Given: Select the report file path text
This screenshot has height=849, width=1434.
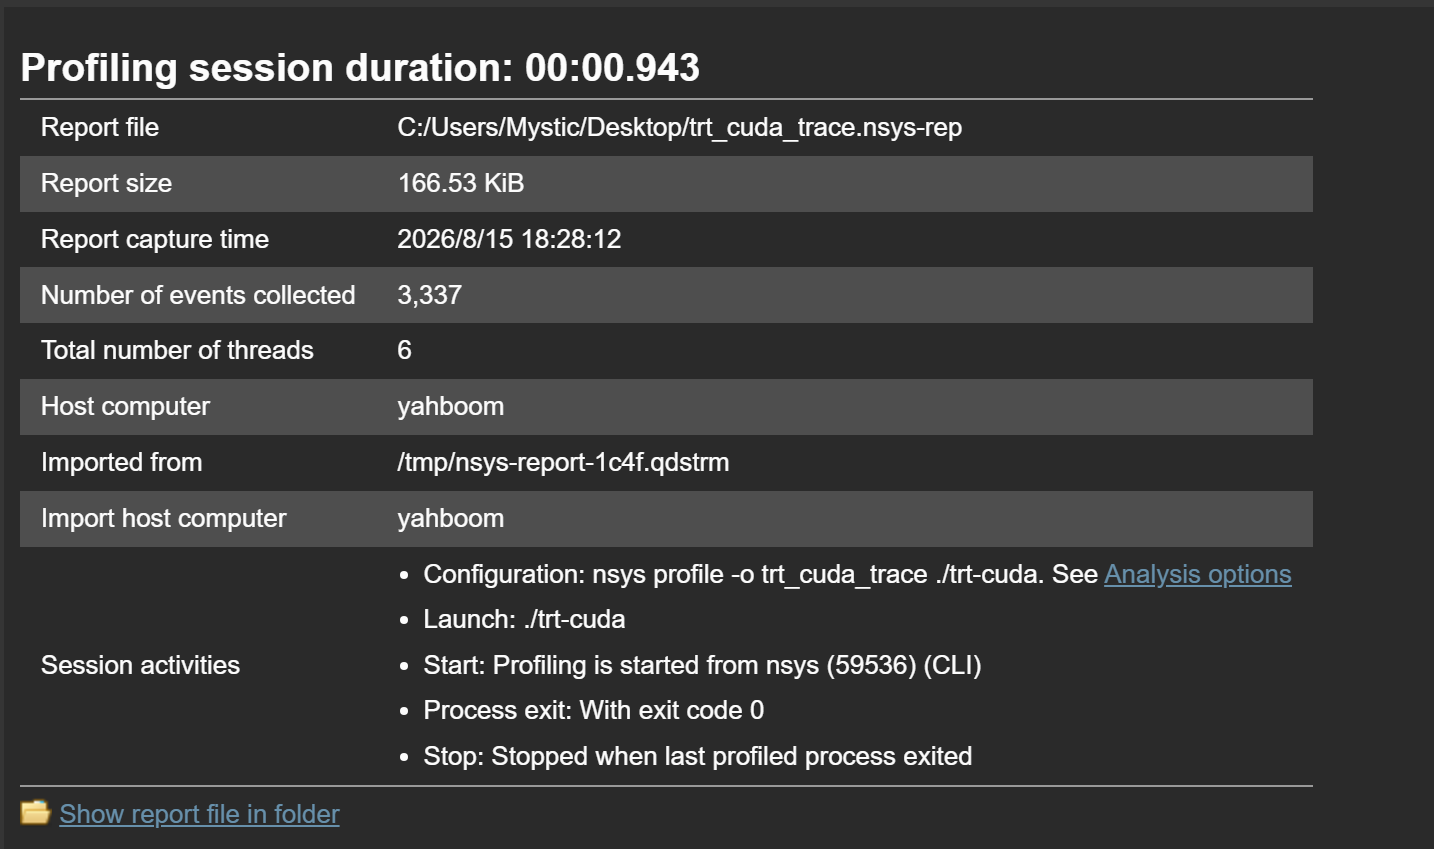Looking at the screenshot, I should point(679,127).
